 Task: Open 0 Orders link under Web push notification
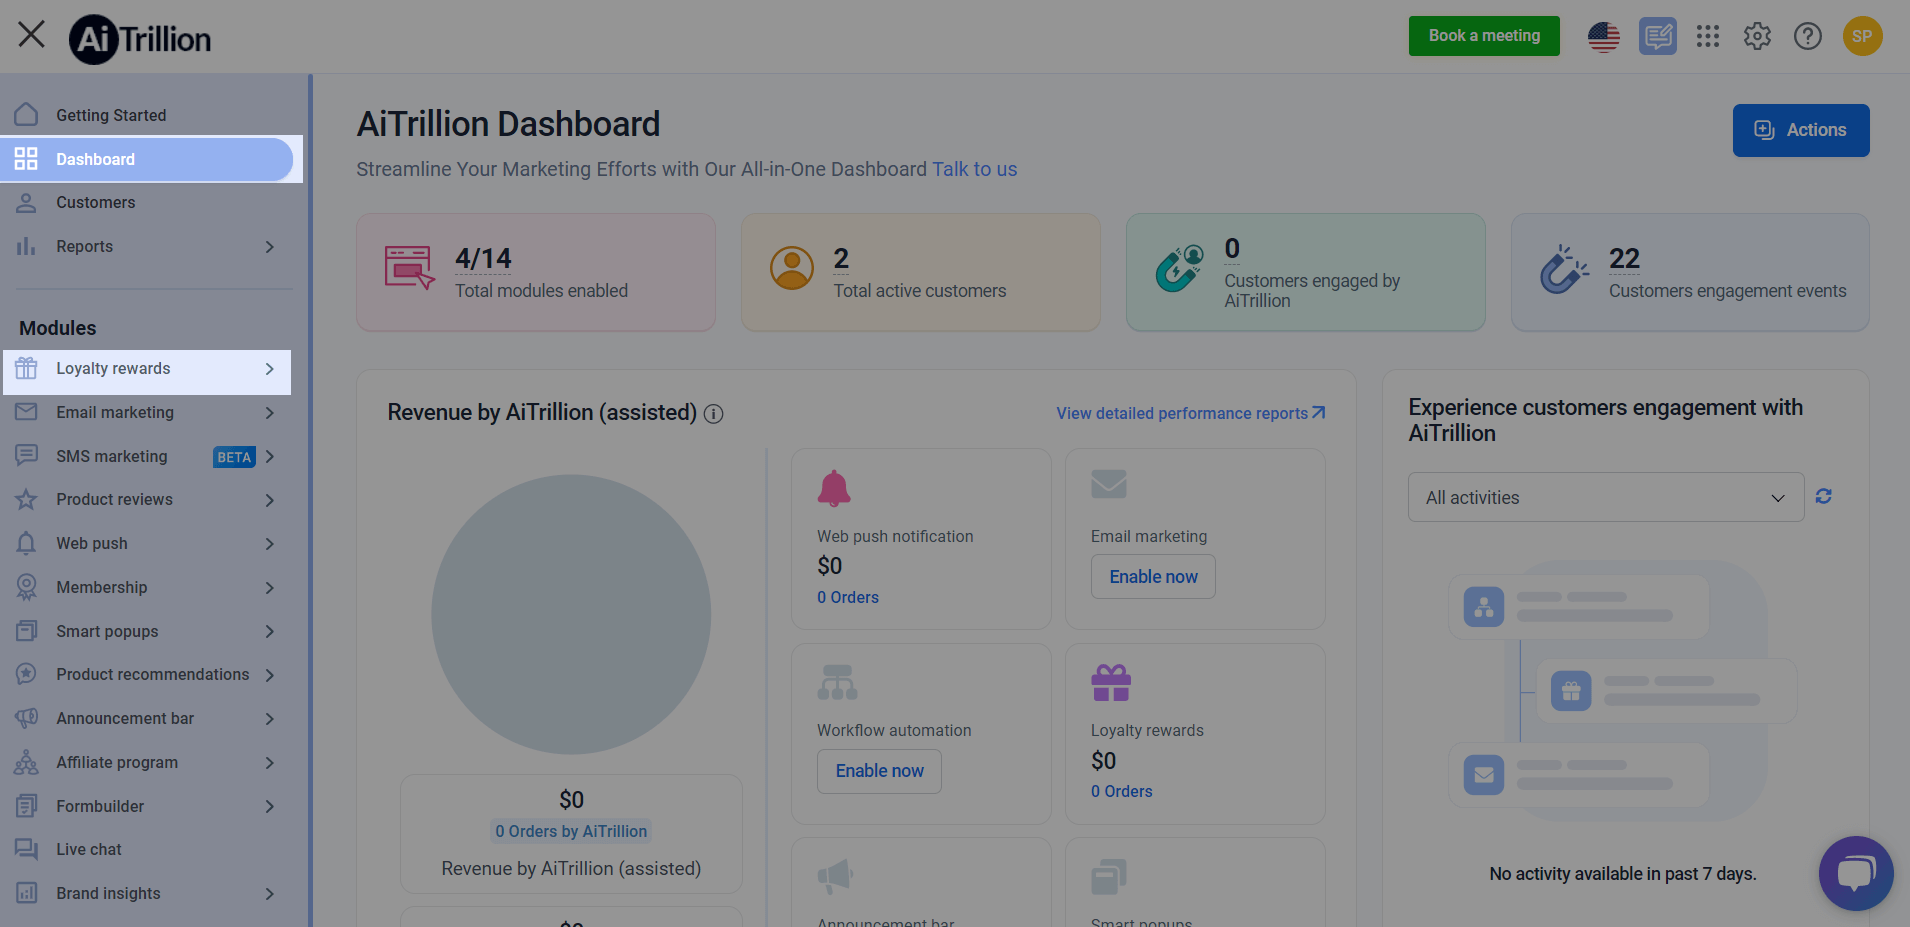848,597
